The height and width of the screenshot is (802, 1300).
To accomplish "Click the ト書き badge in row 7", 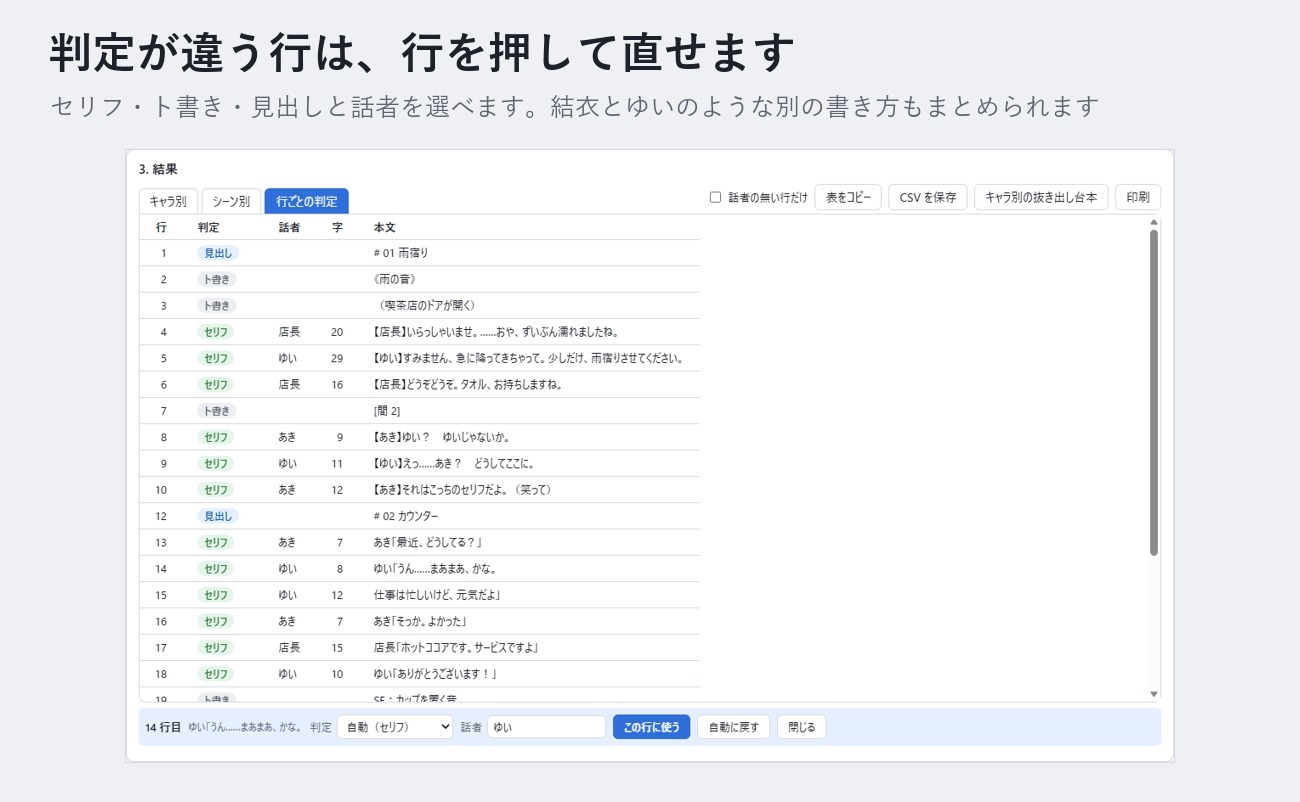I will point(217,411).
